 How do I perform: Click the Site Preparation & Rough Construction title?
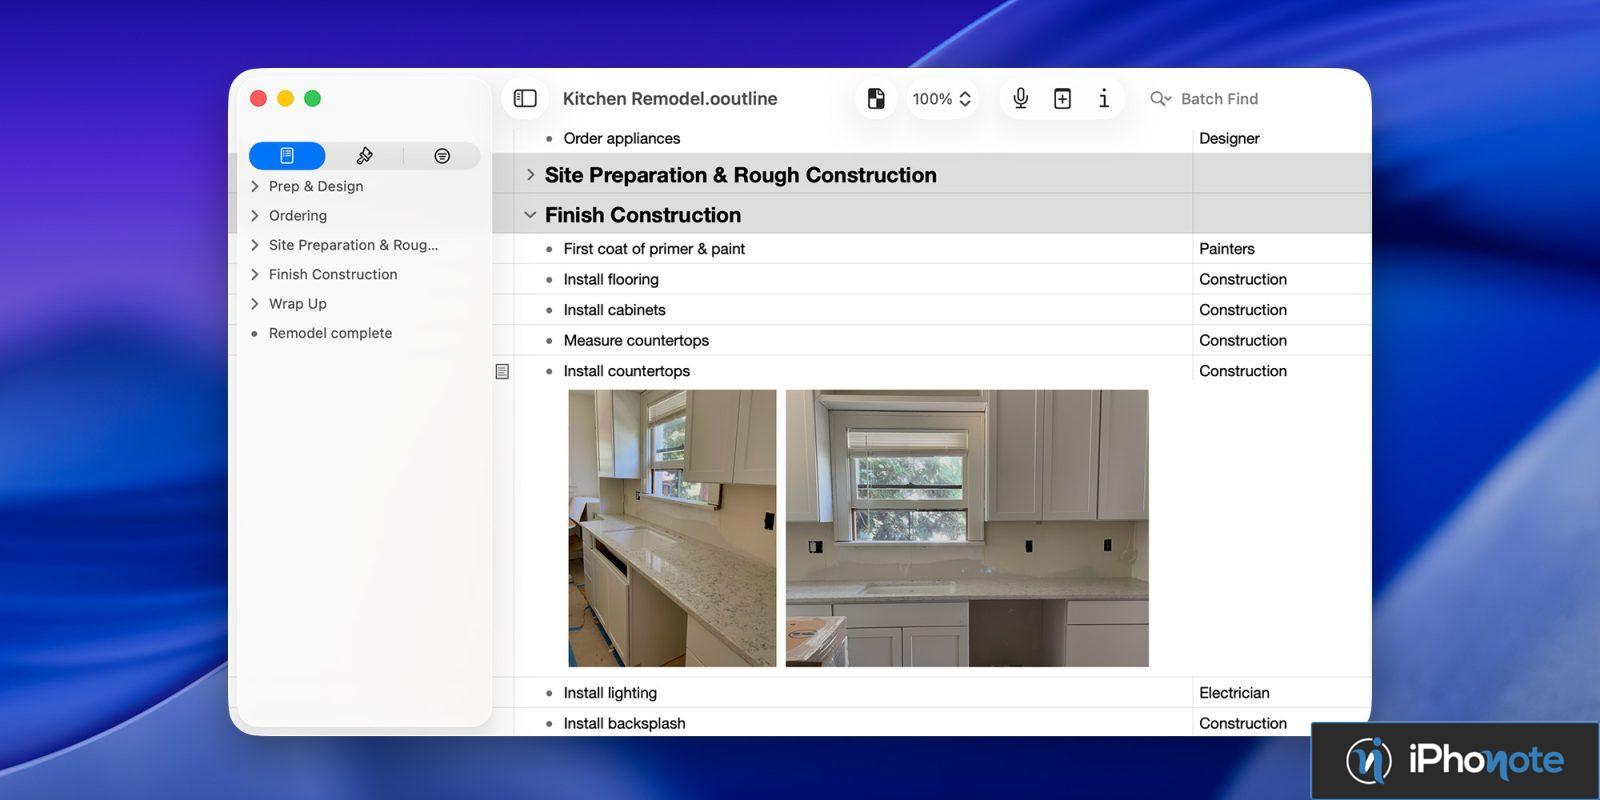point(741,175)
